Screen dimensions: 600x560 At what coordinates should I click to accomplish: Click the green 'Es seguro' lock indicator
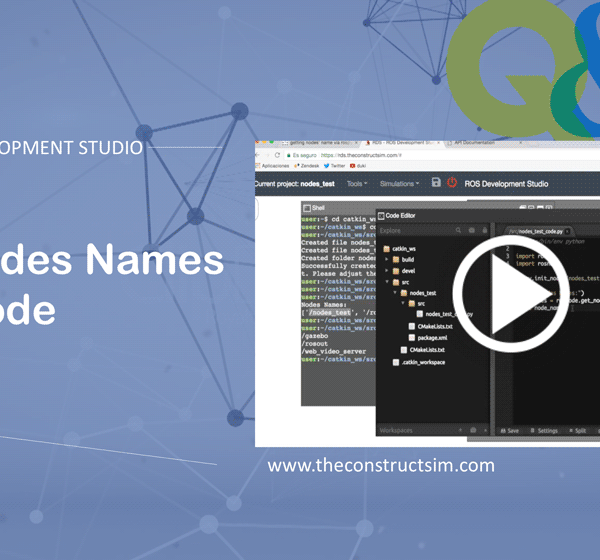[302, 155]
